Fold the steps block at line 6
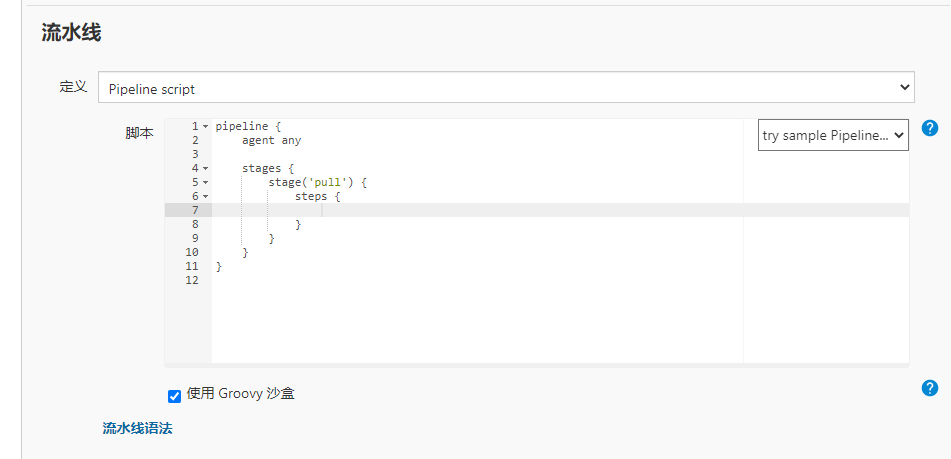 (205, 197)
